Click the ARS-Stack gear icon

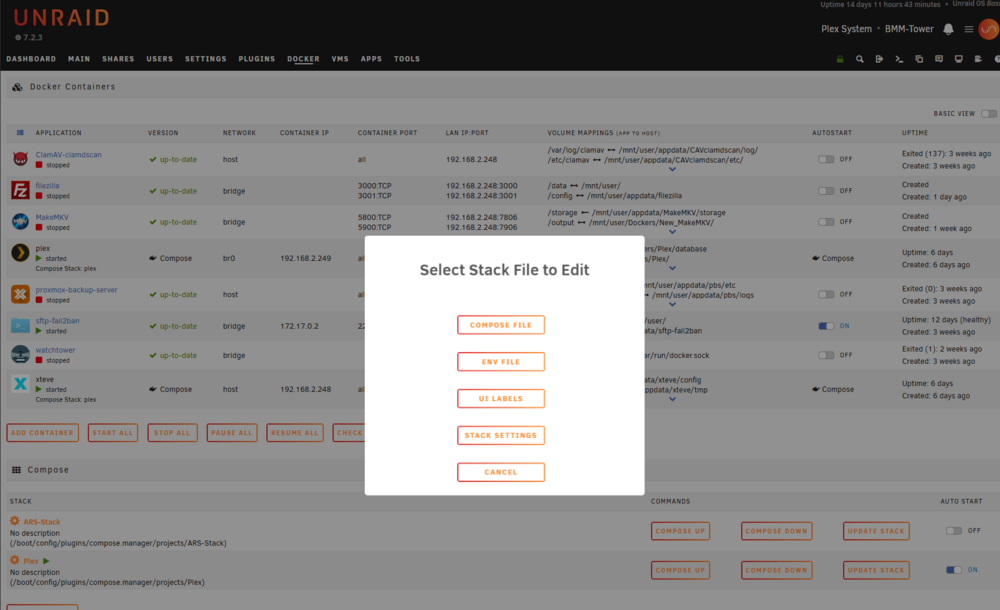[15, 521]
